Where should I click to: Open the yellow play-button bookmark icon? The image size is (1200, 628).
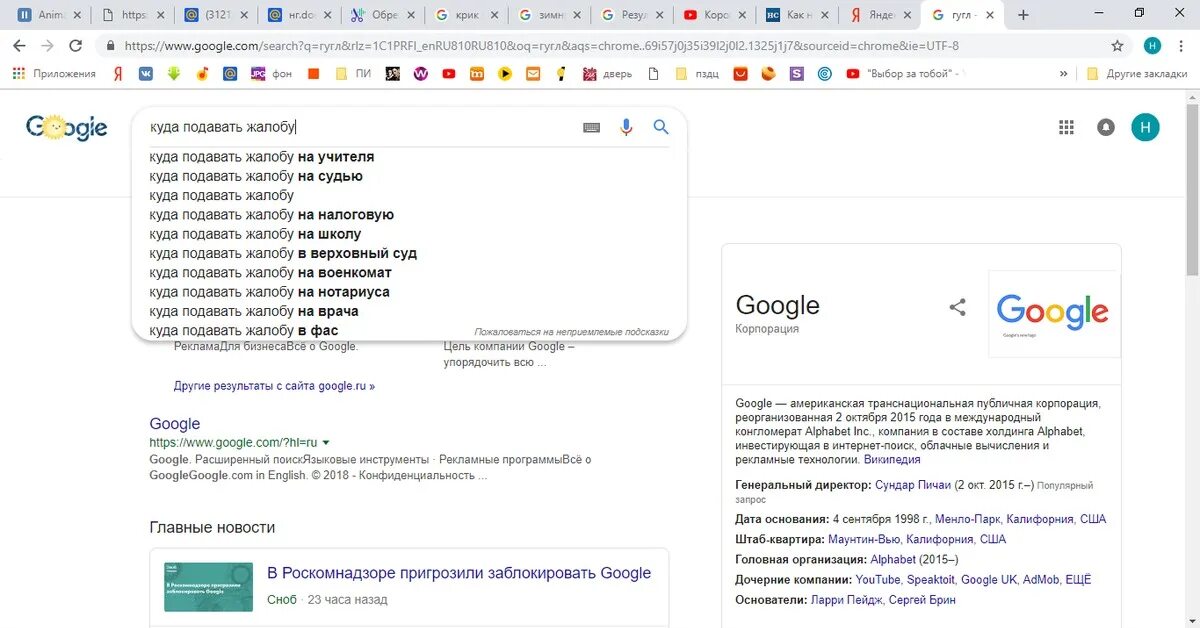(505, 73)
